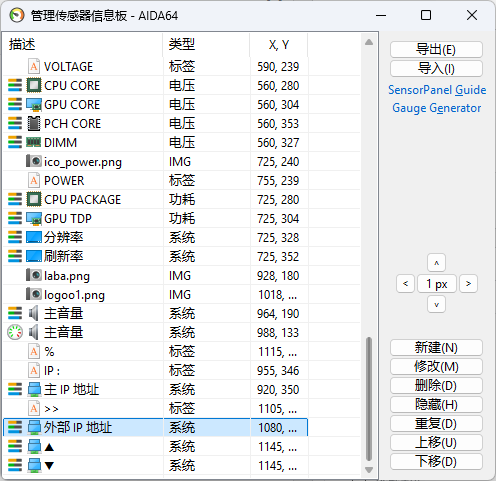Open the SensorPanel Guide link
The height and width of the screenshot is (481, 496).
(437, 90)
